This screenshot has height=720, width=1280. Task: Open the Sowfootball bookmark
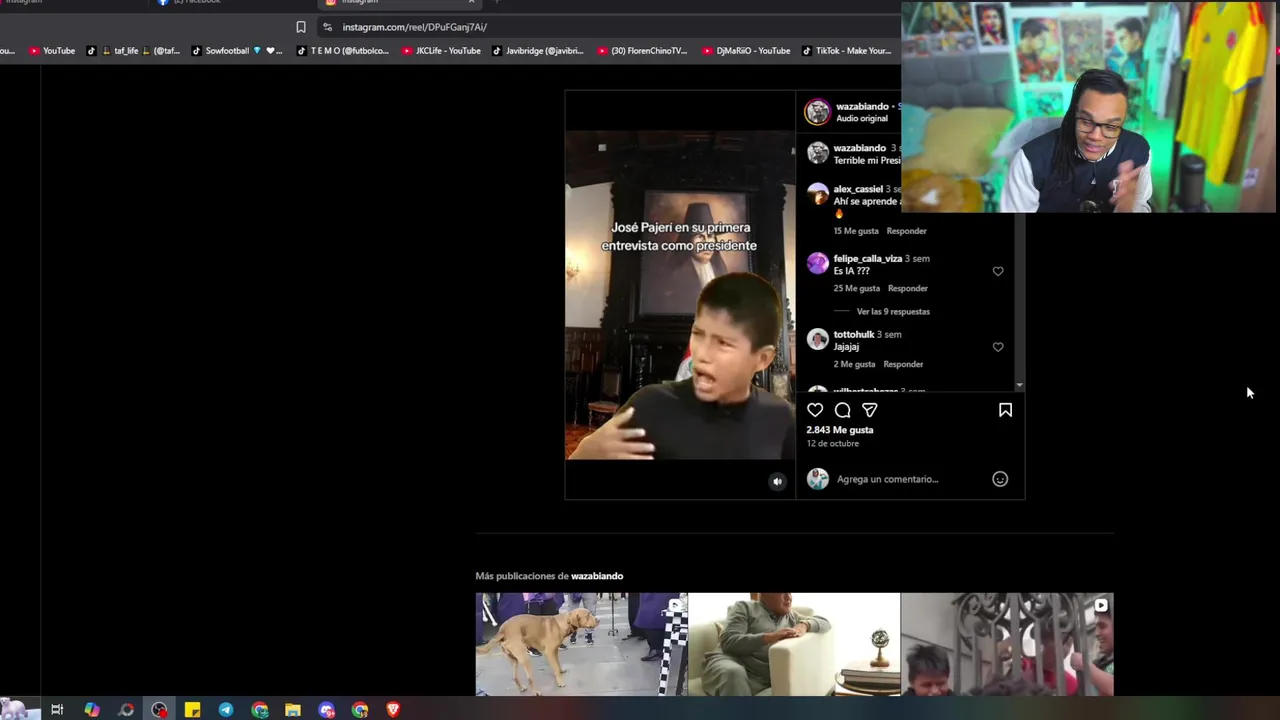point(237,51)
